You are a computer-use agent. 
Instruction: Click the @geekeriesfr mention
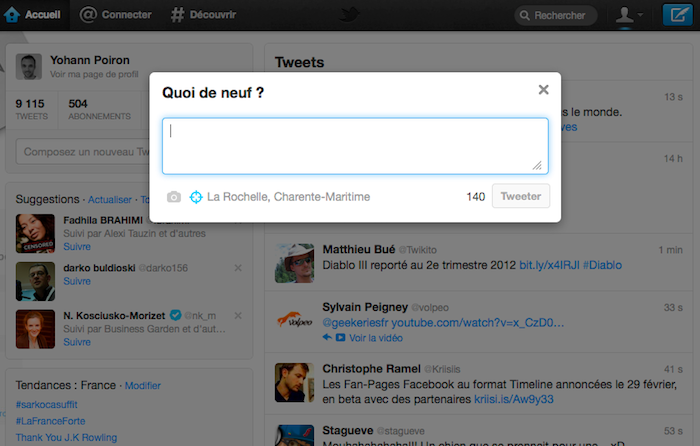(x=355, y=323)
